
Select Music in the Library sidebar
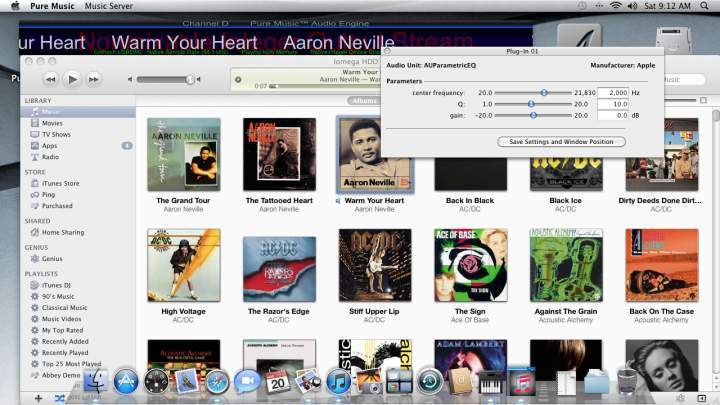point(78,112)
